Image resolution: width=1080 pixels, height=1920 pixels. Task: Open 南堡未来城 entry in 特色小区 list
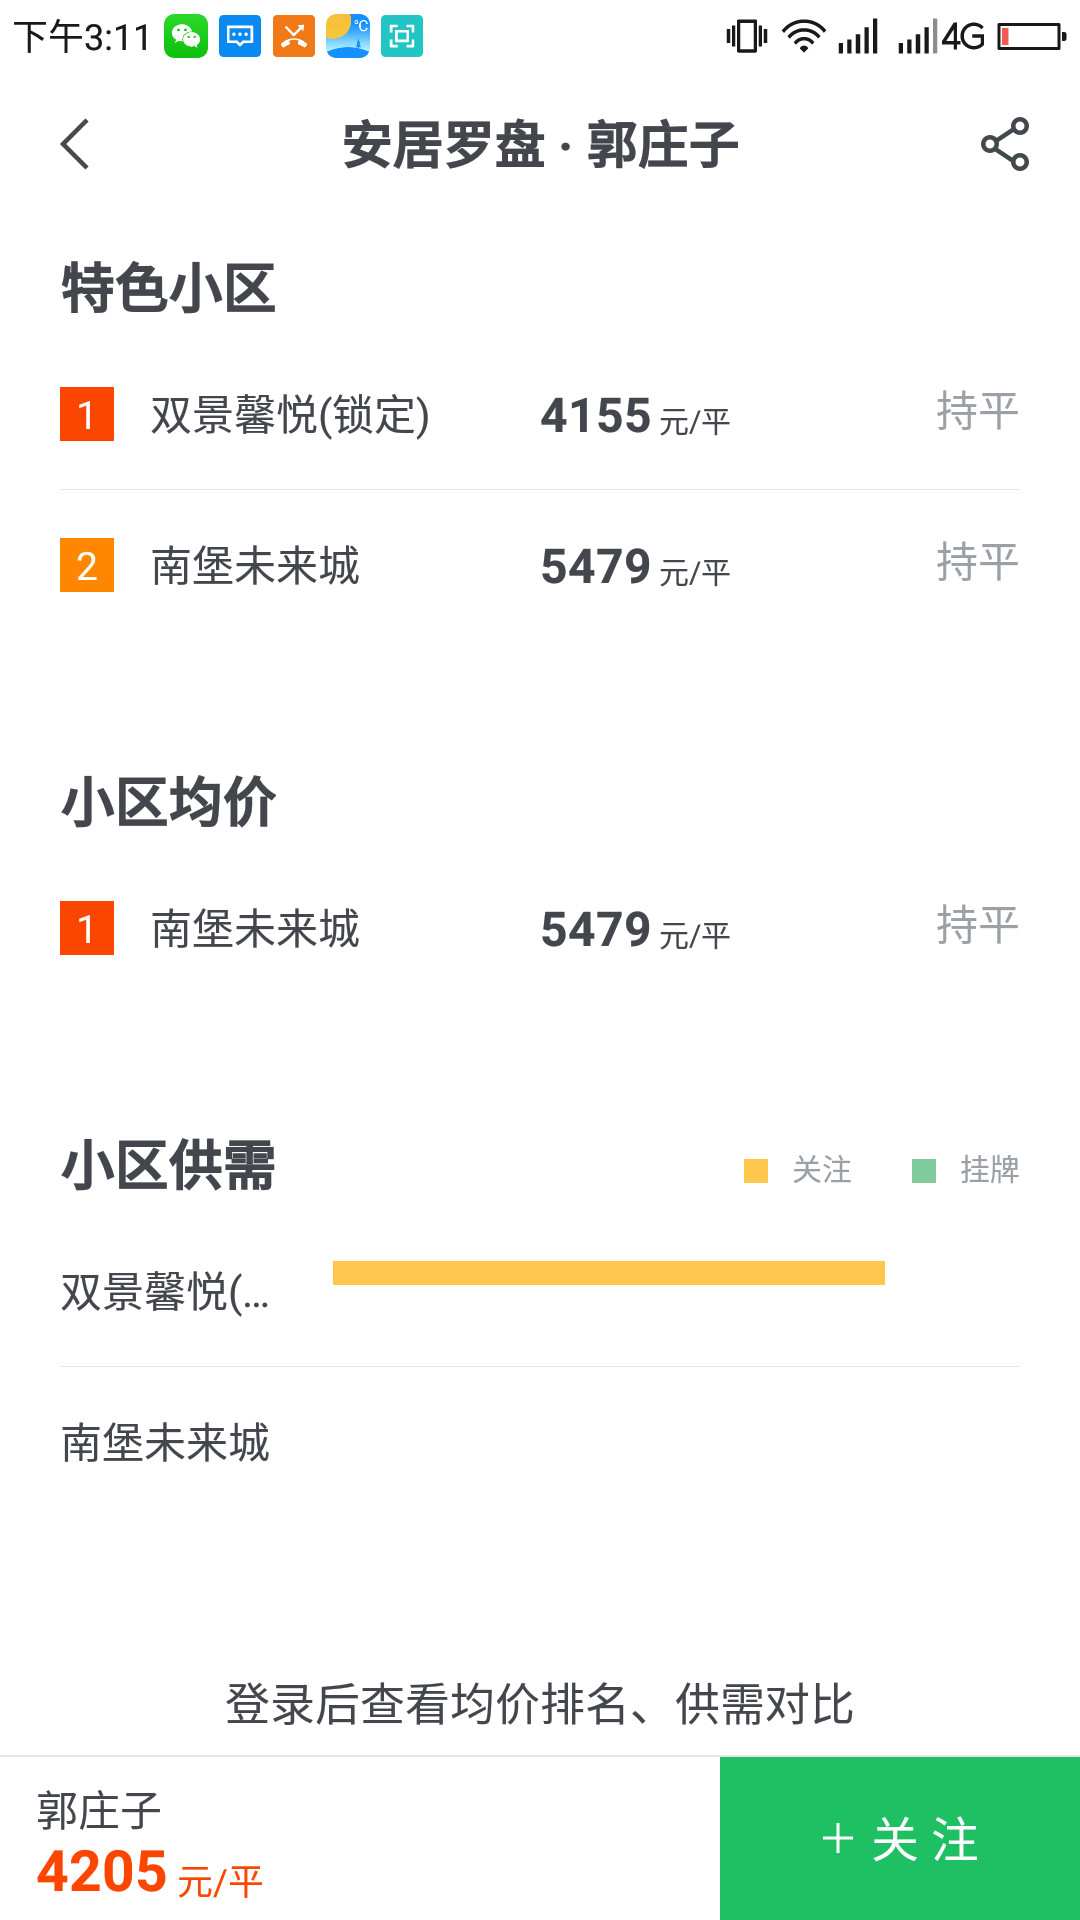click(256, 566)
